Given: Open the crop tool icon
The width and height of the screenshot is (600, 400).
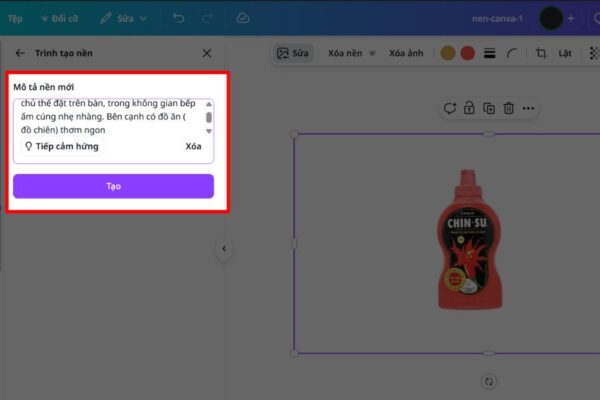Looking at the screenshot, I should point(541,53).
